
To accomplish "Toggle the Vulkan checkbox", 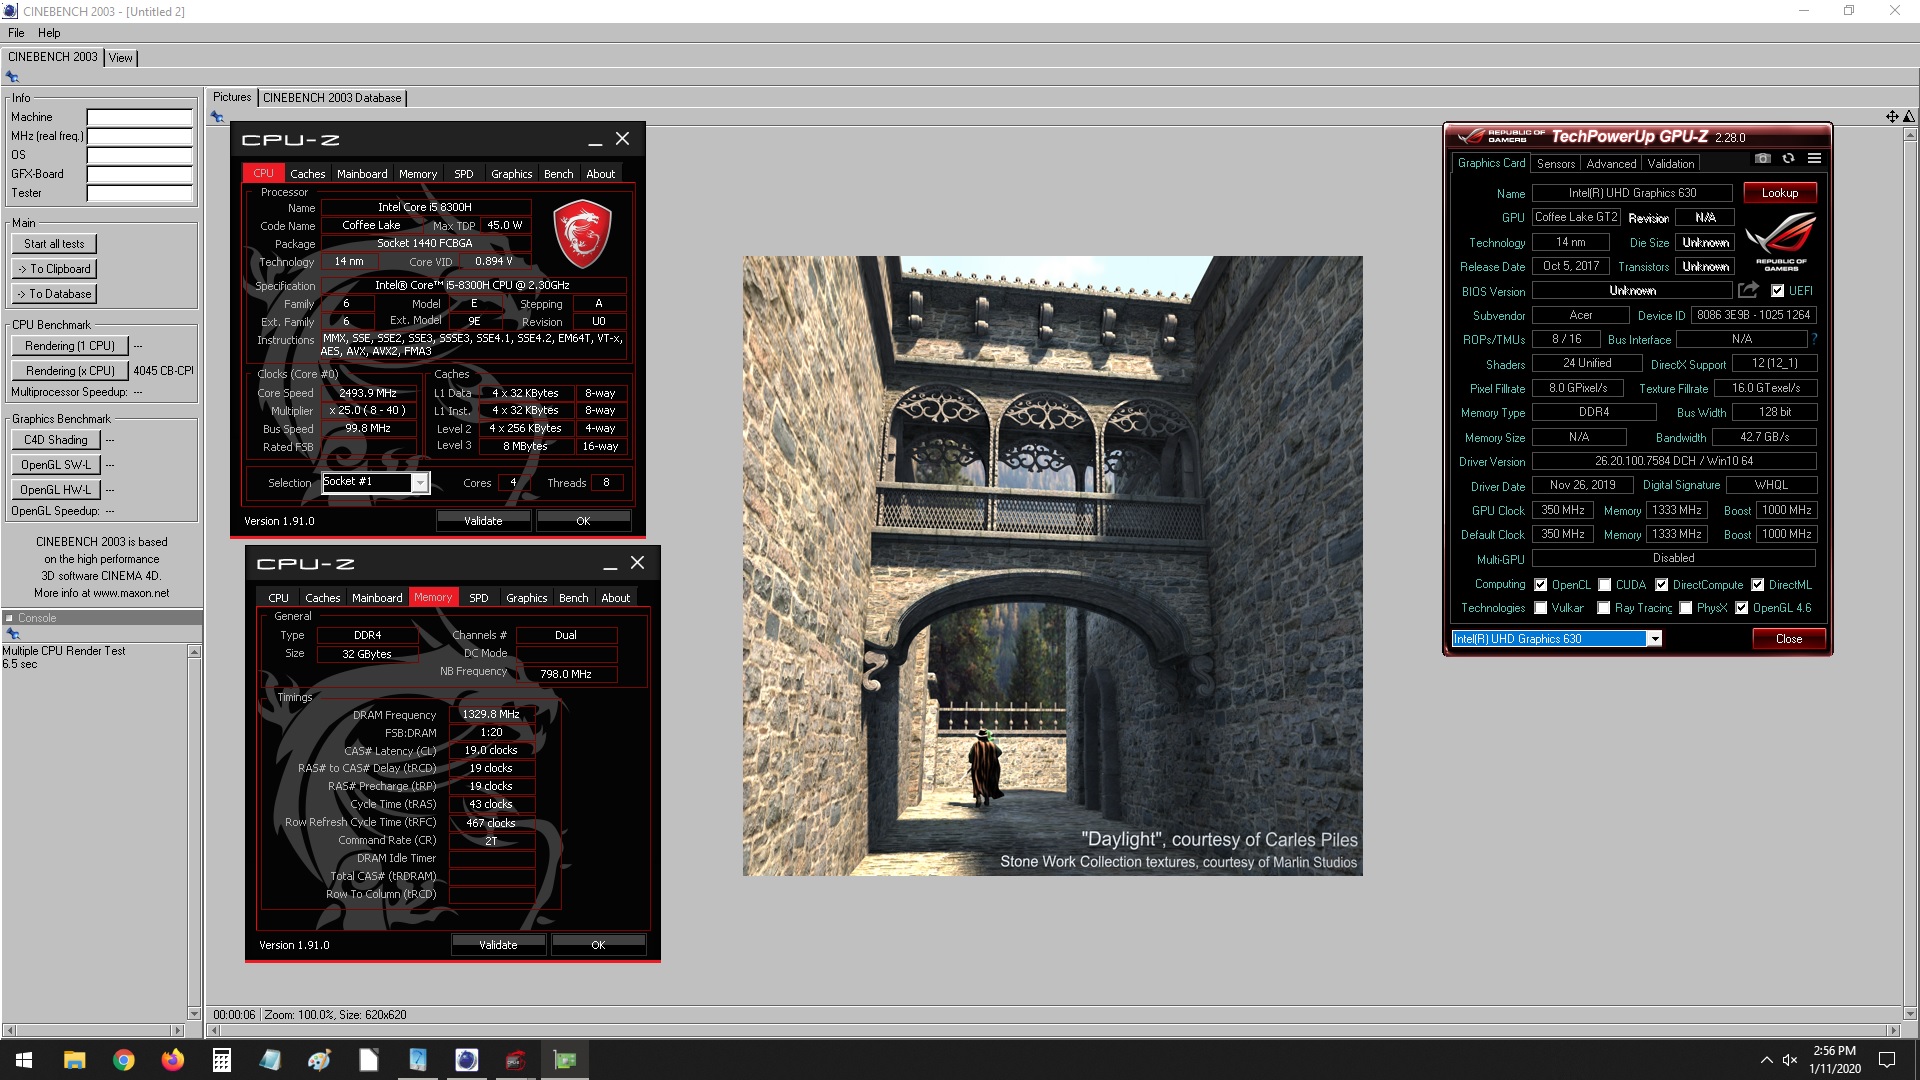I will [x=1540, y=608].
